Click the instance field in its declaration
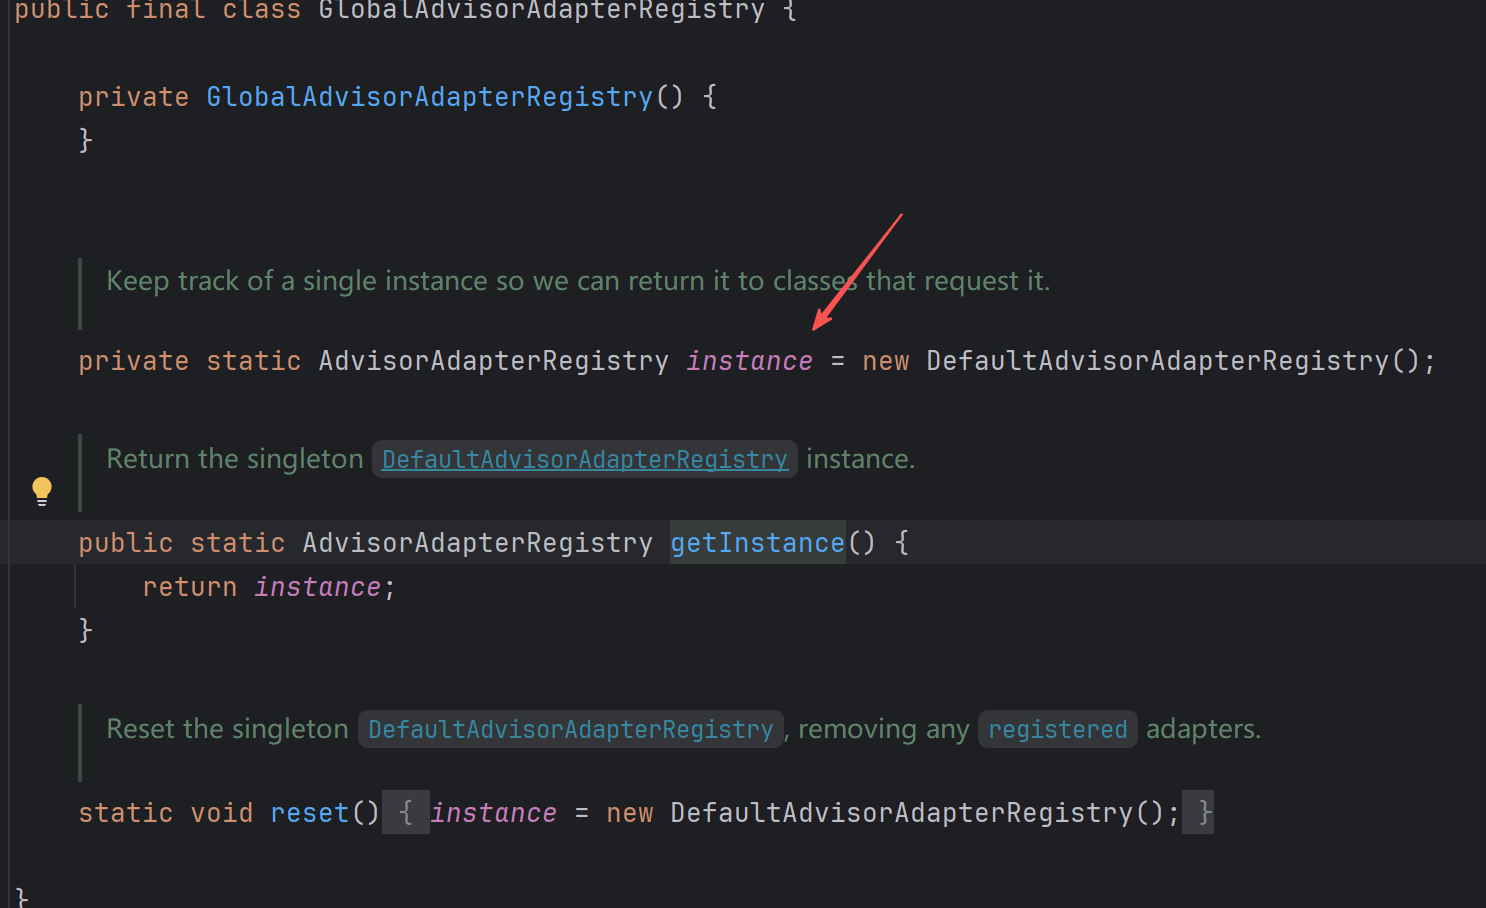1486x908 pixels. (749, 361)
